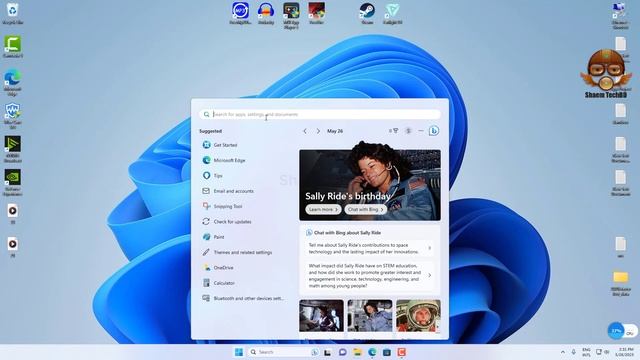Screen dimensions: 640x360
Task: Select the Audacity headphones desktop icon
Action: pos(266,13)
